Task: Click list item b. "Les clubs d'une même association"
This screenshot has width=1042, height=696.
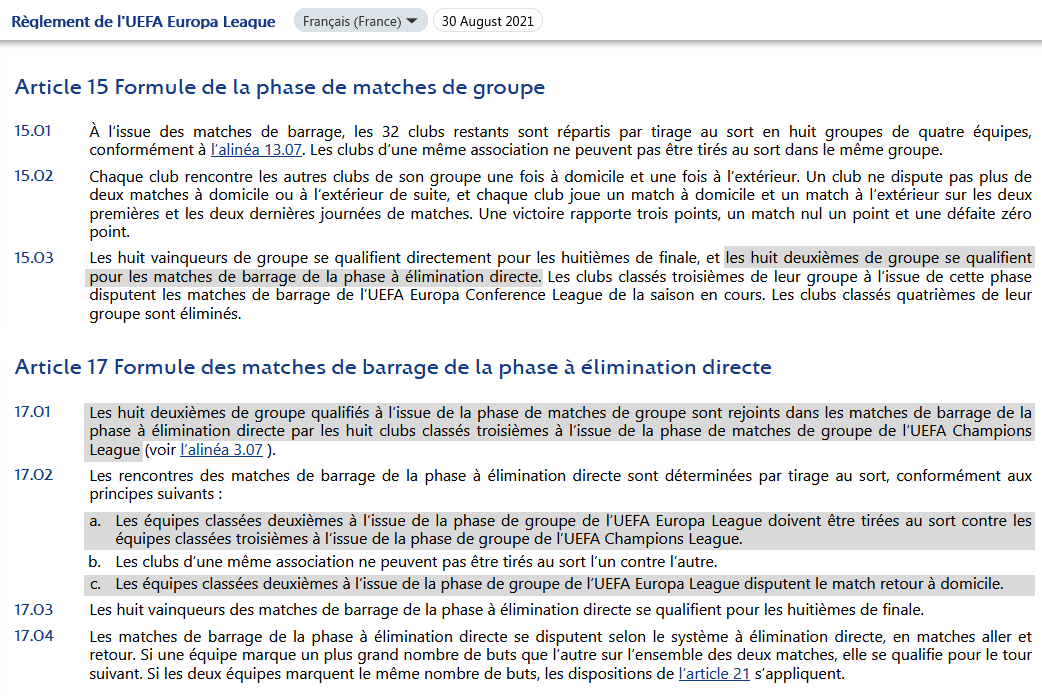Action: point(403,562)
